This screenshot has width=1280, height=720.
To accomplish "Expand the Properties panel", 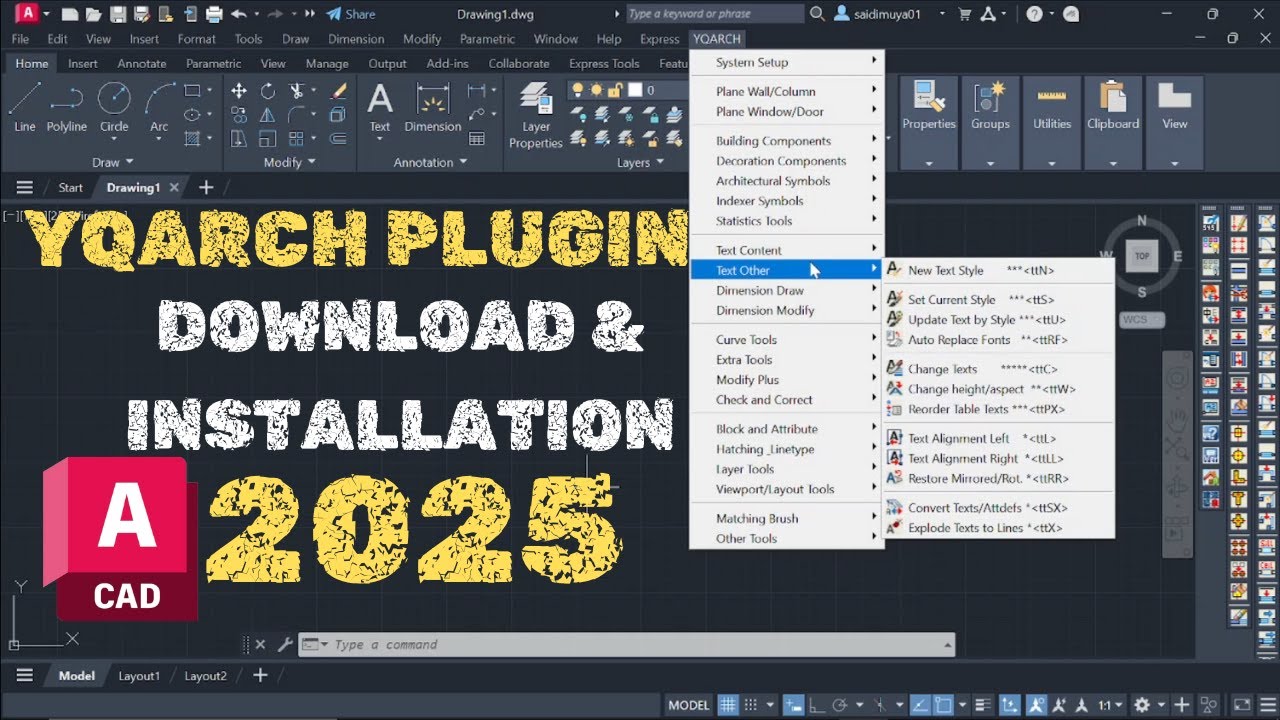I will coord(929,163).
